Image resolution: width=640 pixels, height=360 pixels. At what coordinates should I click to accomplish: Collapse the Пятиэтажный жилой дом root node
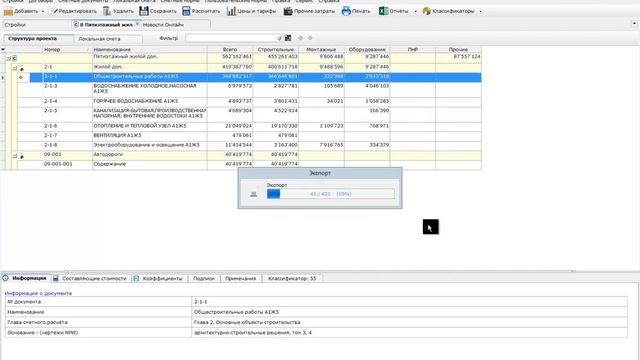point(8,58)
